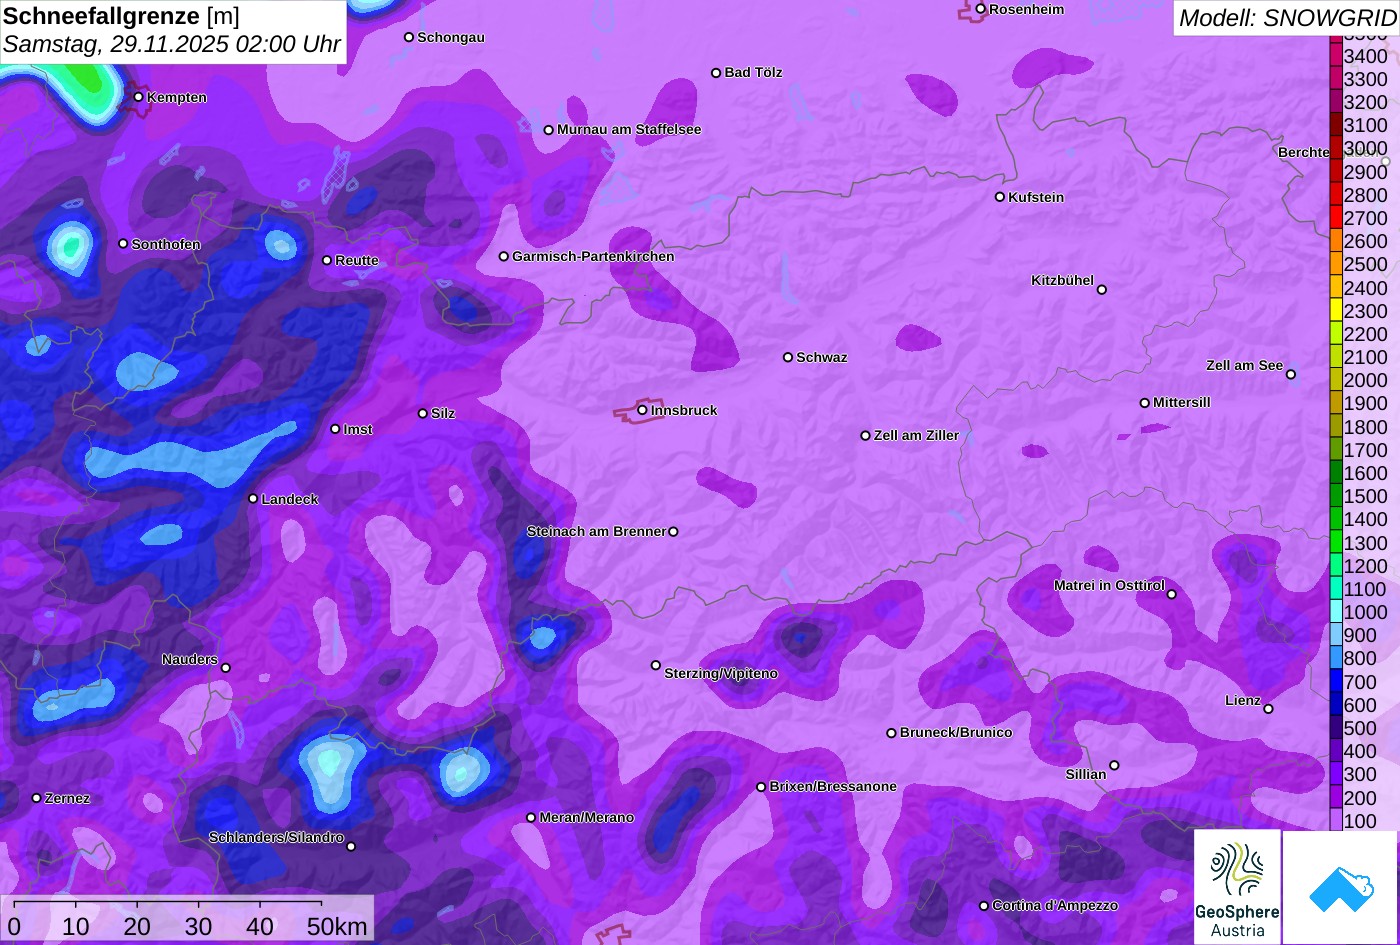
Task: Click the GeoSphere Austria logo
Action: 1237,886
